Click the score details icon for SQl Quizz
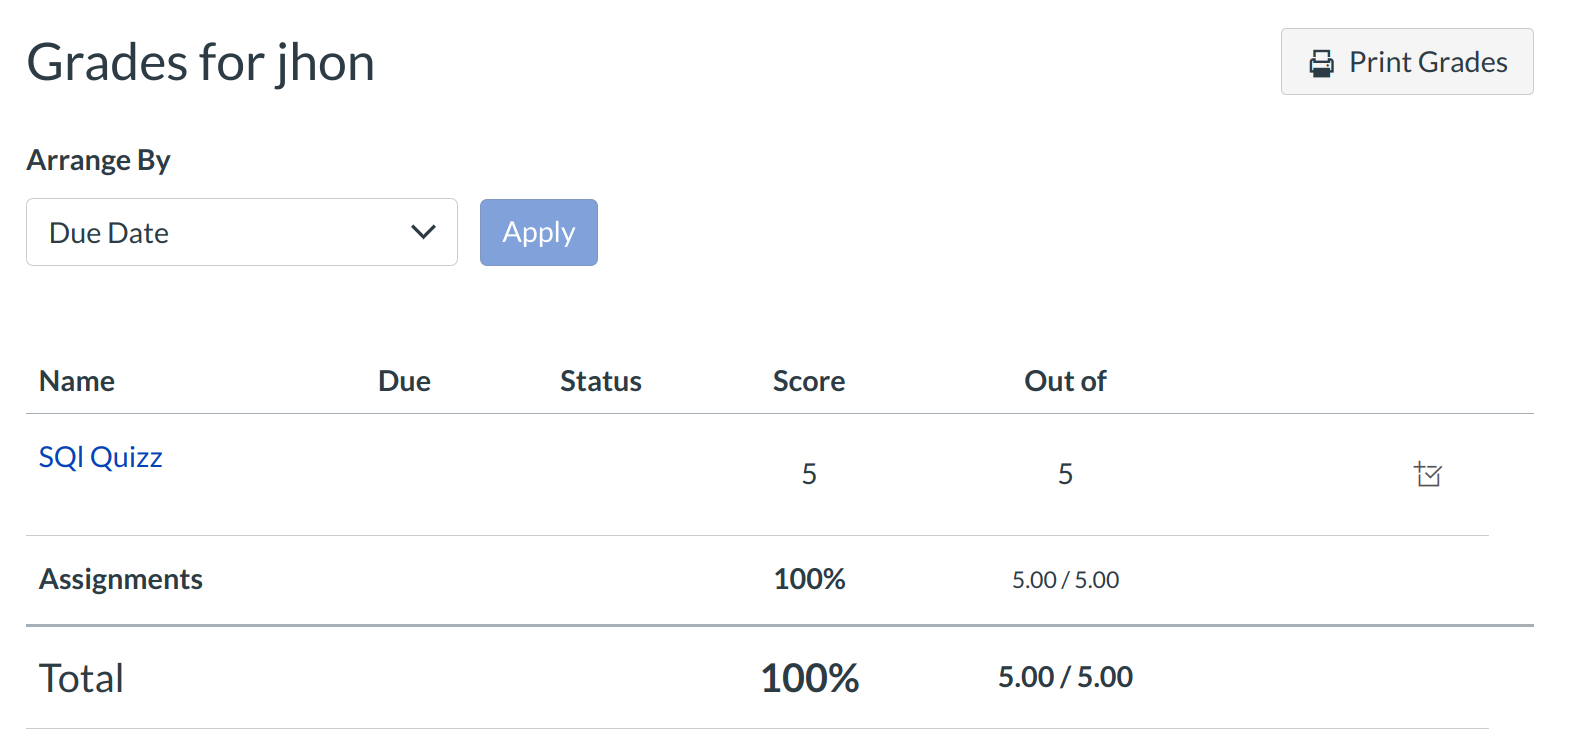 [1428, 474]
